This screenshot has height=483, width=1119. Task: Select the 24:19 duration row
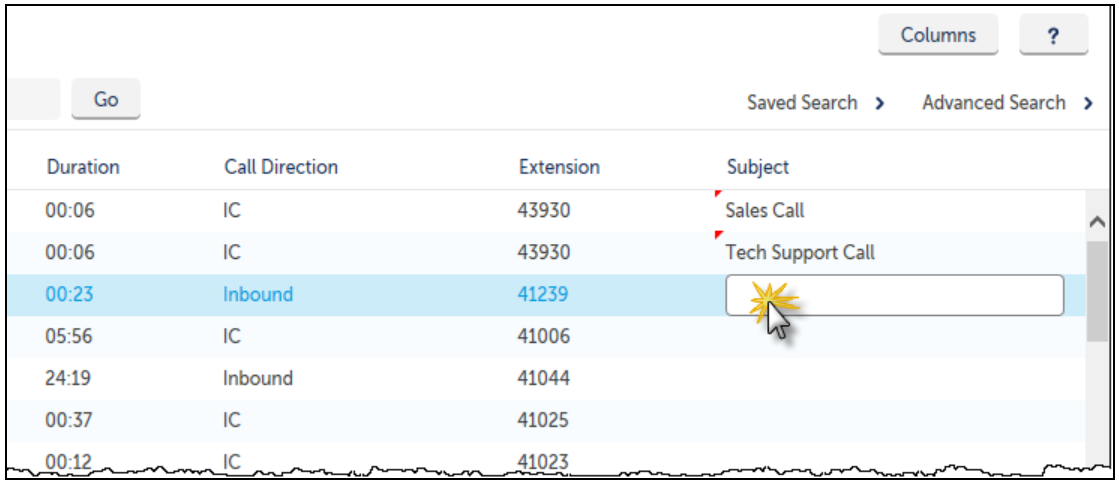click(546, 378)
